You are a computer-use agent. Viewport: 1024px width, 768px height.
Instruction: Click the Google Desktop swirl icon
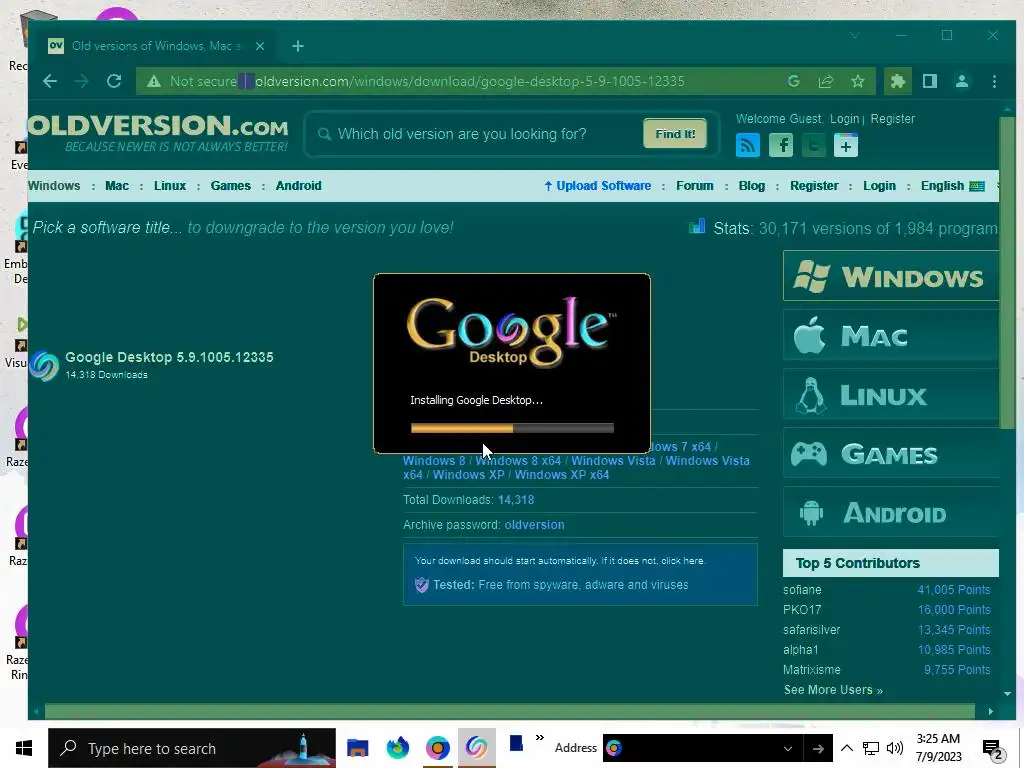pos(44,366)
